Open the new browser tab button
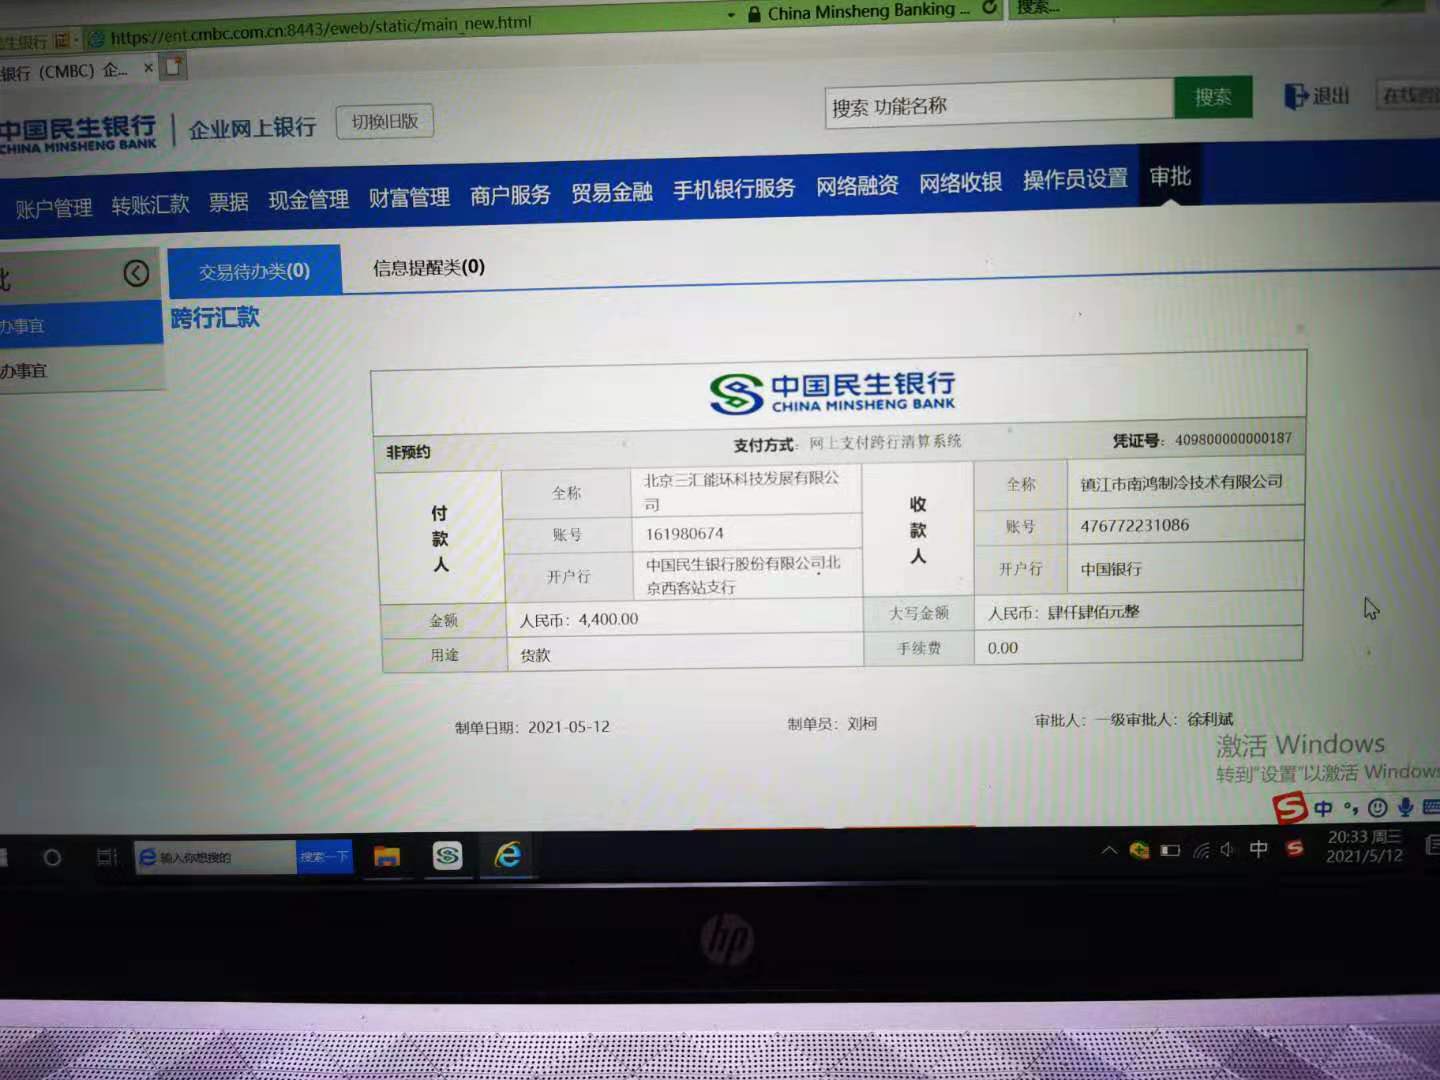This screenshot has height=1080, width=1440. [x=174, y=67]
